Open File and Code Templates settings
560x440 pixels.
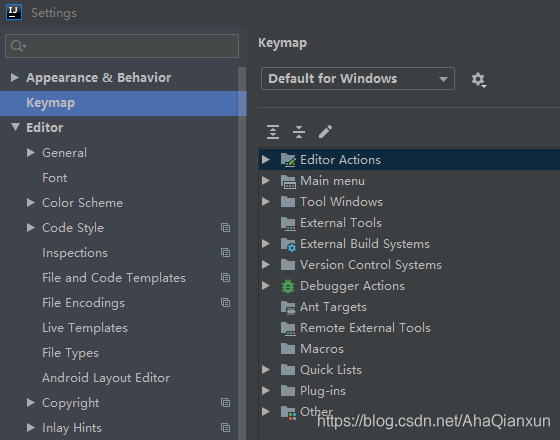coord(114,278)
